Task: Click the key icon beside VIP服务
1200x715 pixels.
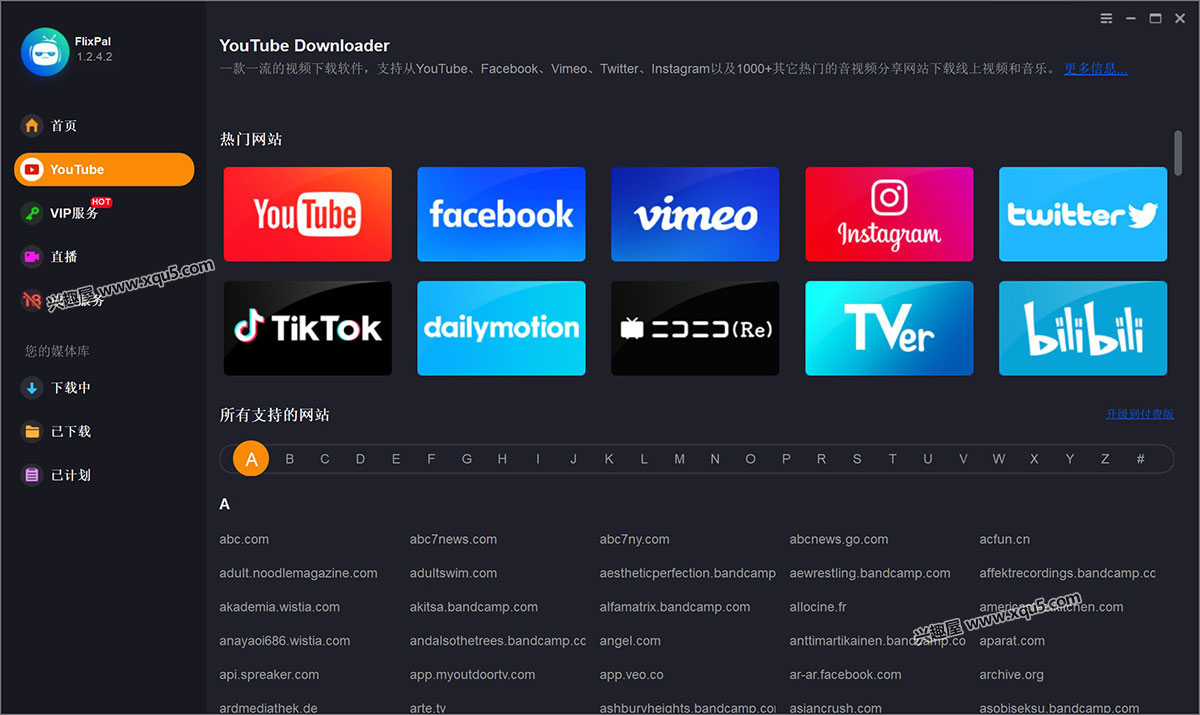Action: pyautogui.click(x=32, y=213)
